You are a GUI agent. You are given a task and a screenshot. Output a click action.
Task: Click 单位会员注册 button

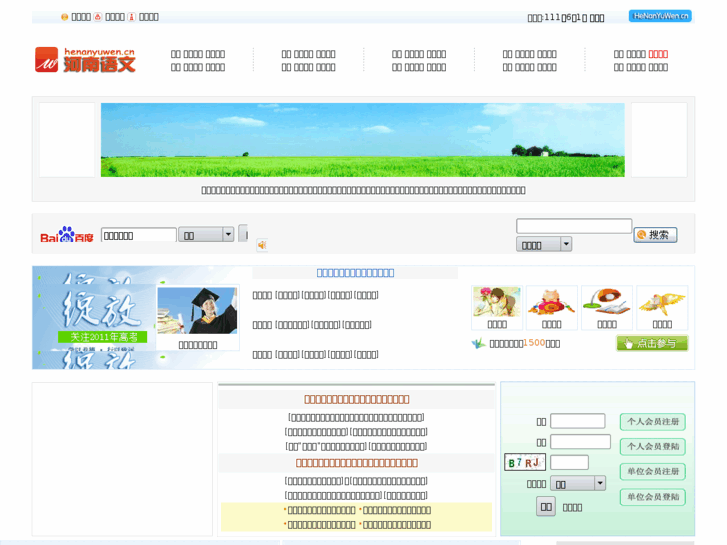click(653, 472)
